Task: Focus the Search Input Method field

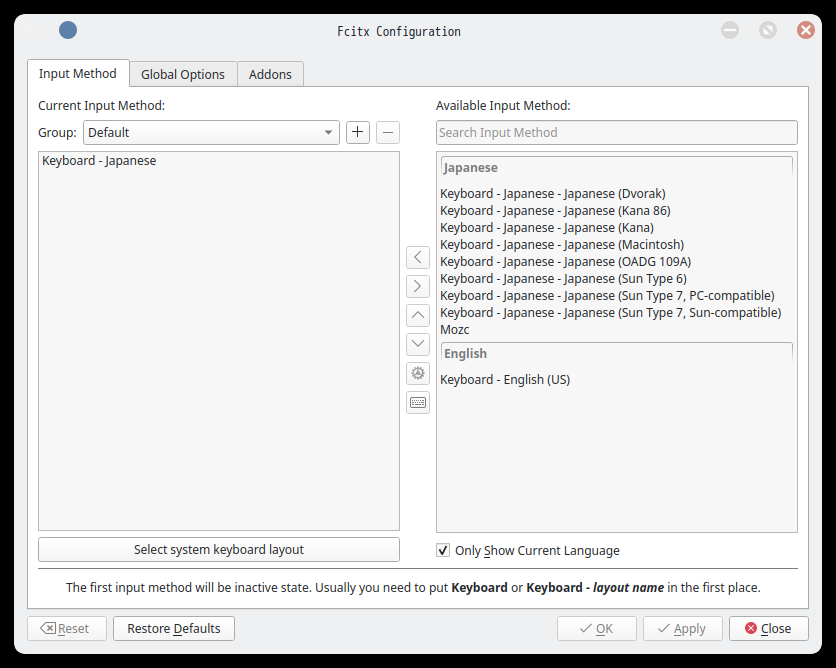Action: point(616,133)
